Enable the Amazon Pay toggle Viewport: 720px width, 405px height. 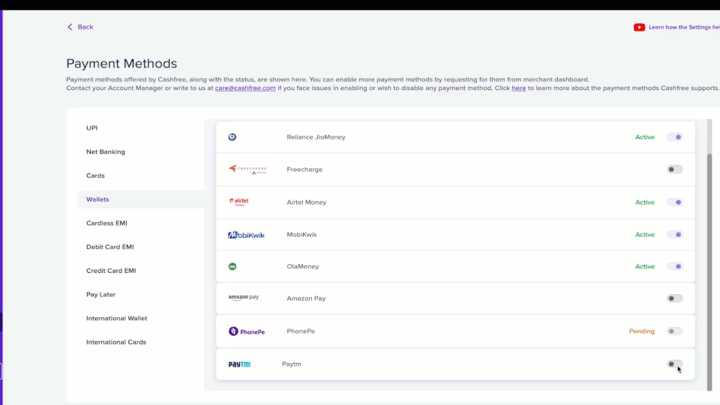[x=675, y=298]
